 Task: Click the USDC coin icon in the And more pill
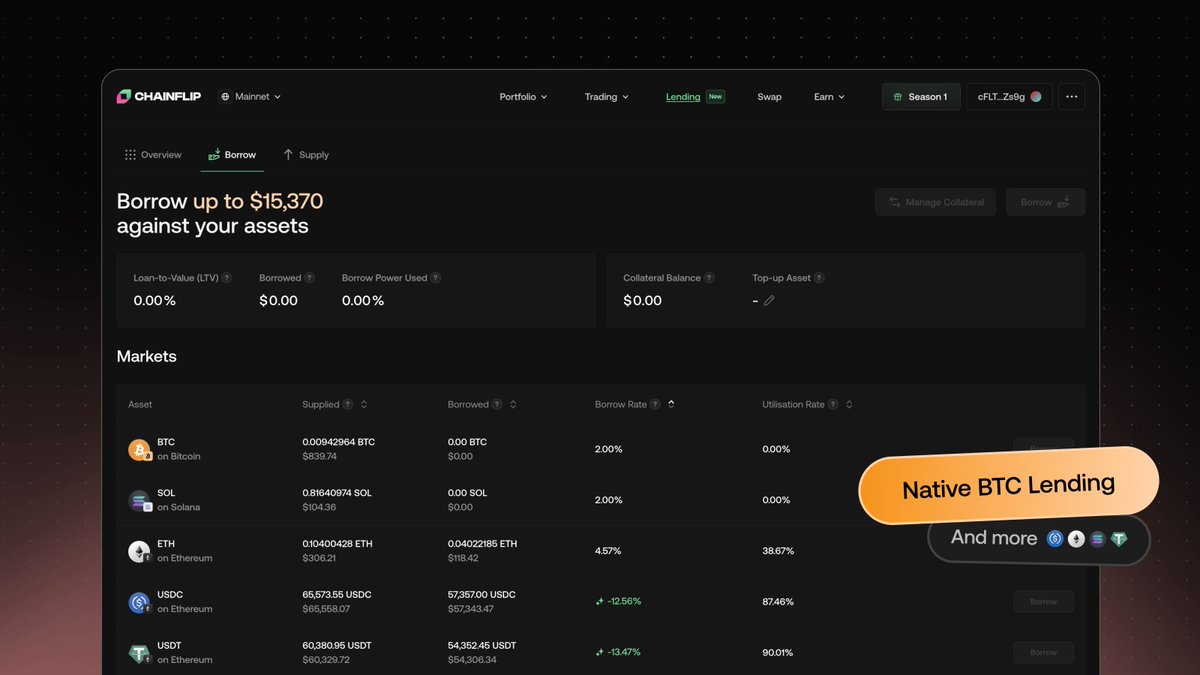pos(1053,538)
